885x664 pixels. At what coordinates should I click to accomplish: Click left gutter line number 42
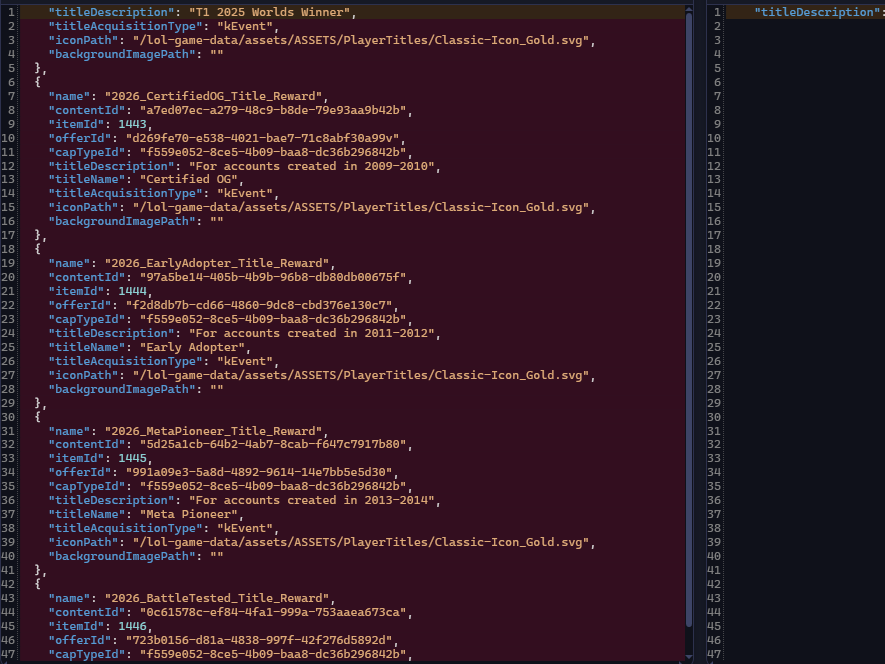(8, 584)
